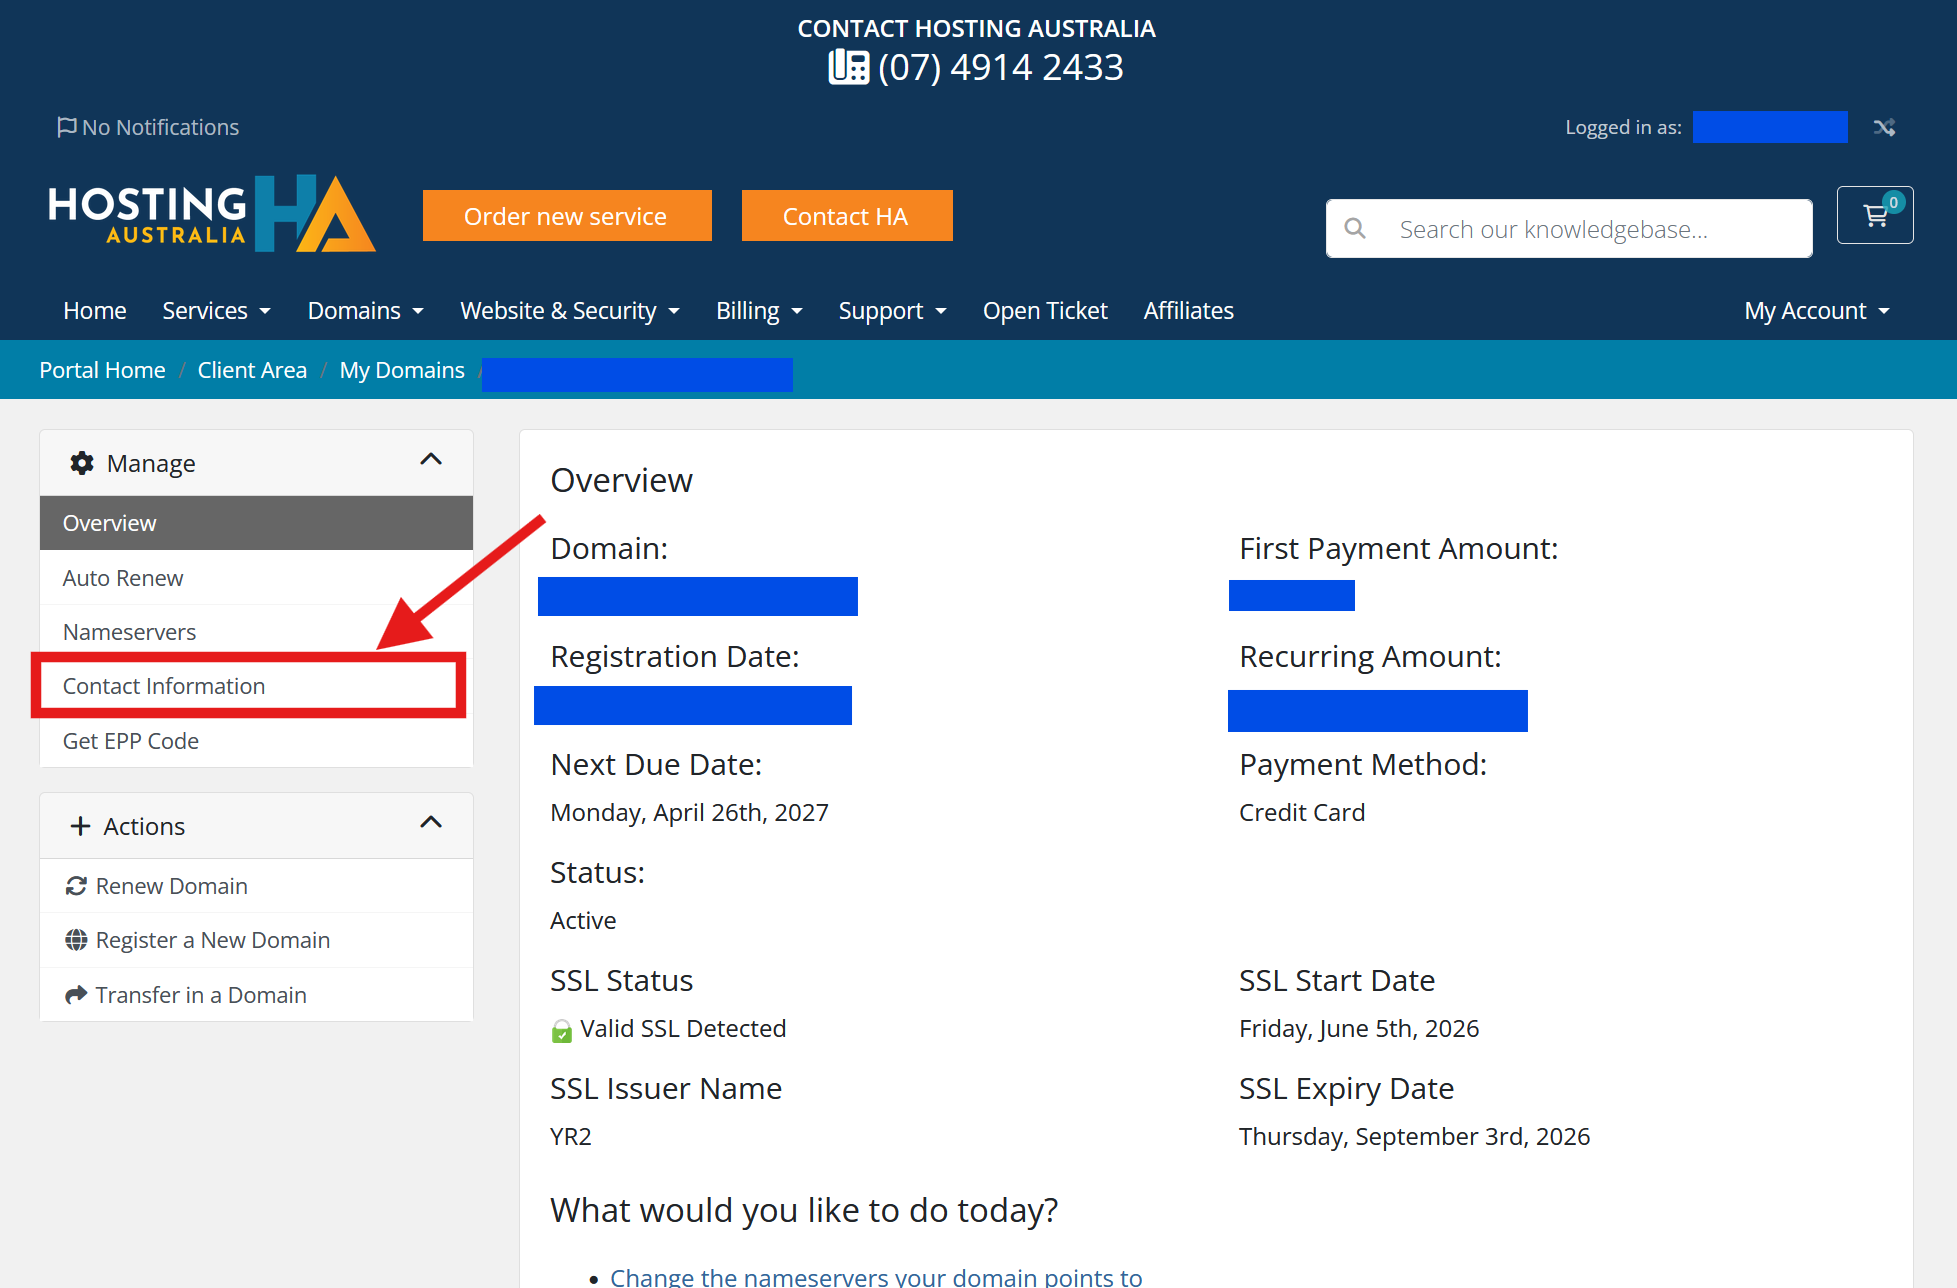
Task: Follow the Client Area breadcrumb
Action: (252, 370)
